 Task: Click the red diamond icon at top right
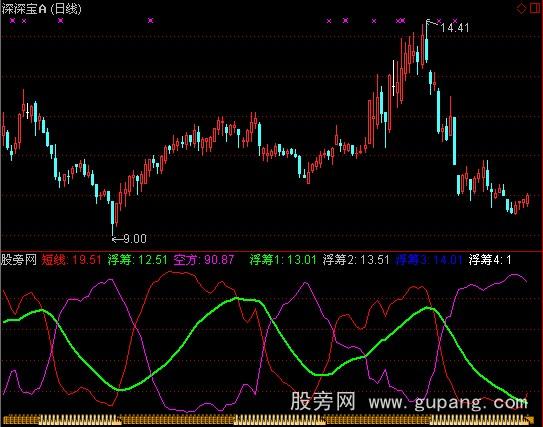point(521,8)
